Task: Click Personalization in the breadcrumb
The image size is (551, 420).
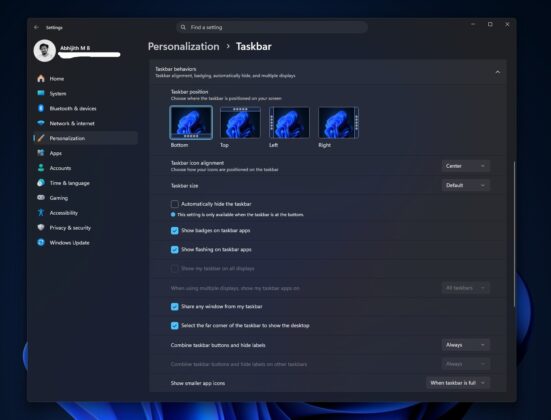Action: [x=183, y=46]
